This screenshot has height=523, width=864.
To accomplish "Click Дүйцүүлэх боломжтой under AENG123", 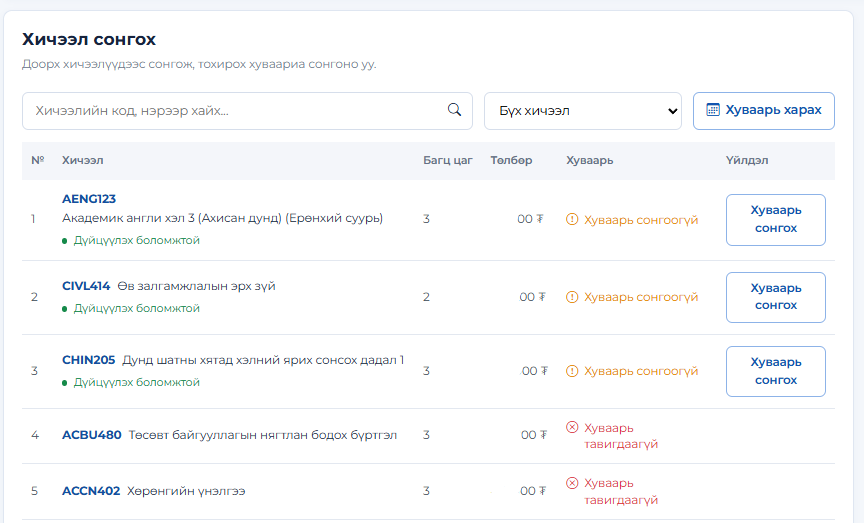I will tap(137, 240).
